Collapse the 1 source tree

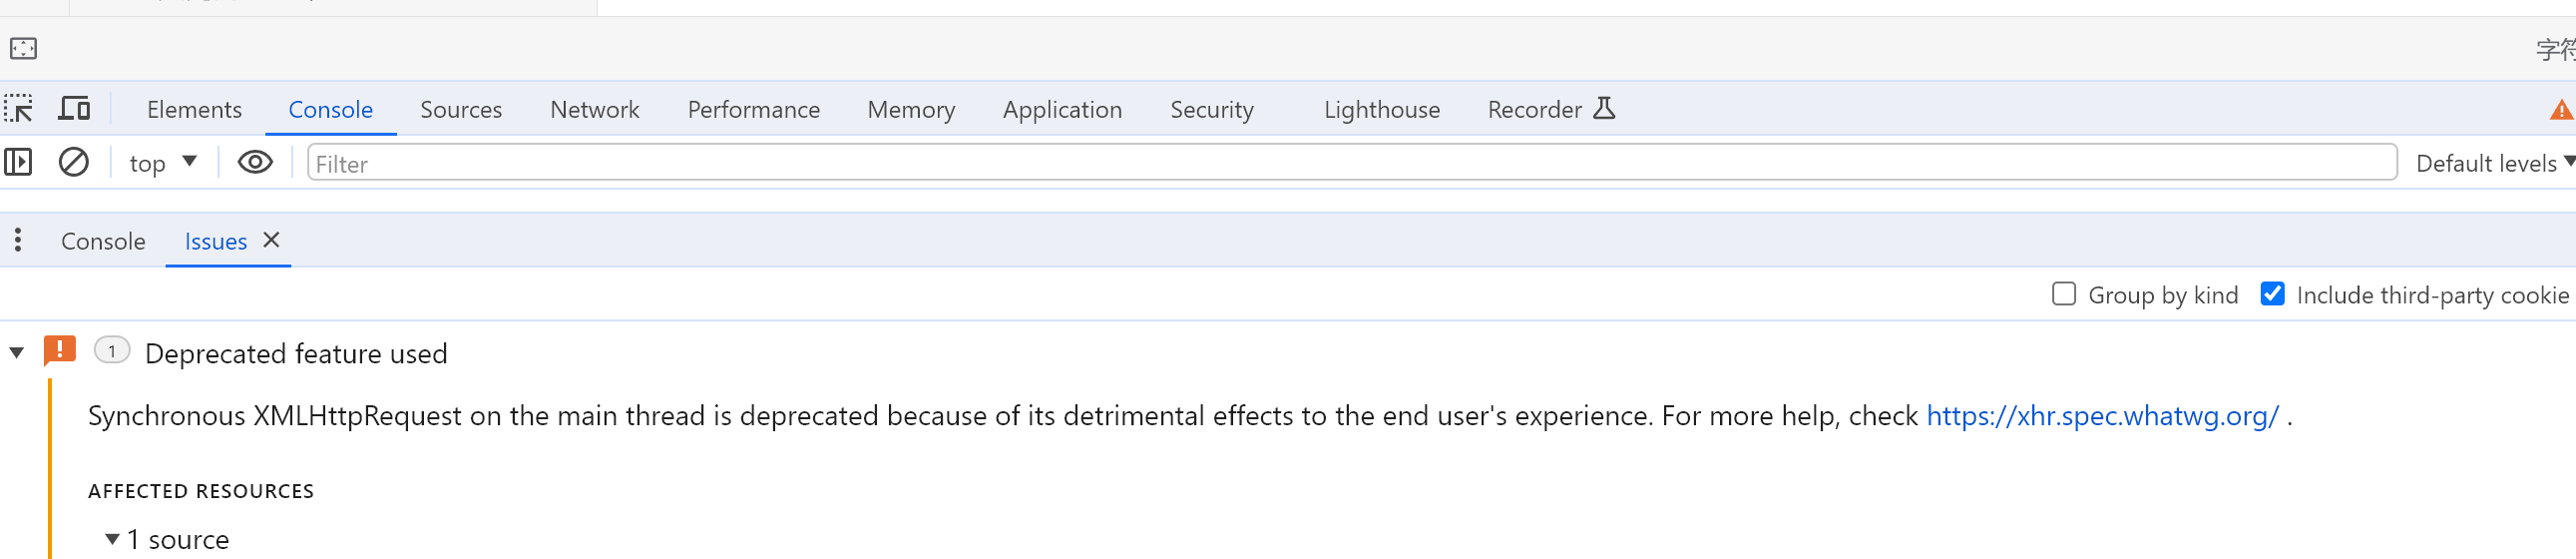[112, 540]
